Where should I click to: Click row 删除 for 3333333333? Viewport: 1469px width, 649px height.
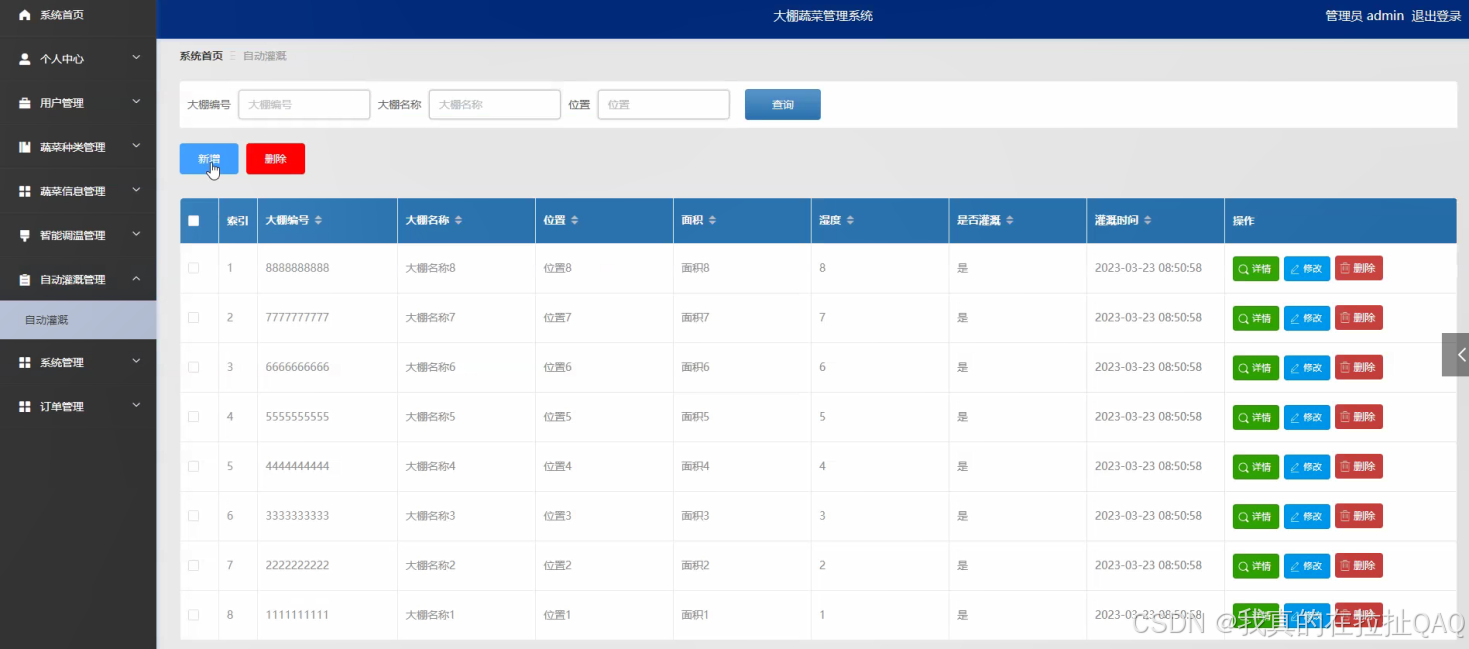click(x=1359, y=516)
